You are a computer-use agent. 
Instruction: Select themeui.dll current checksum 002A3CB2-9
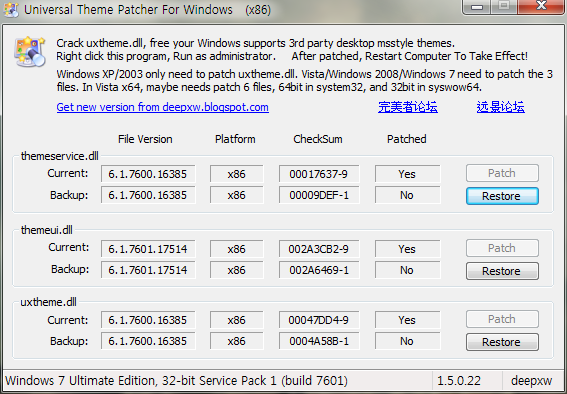pyautogui.click(x=319, y=249)
